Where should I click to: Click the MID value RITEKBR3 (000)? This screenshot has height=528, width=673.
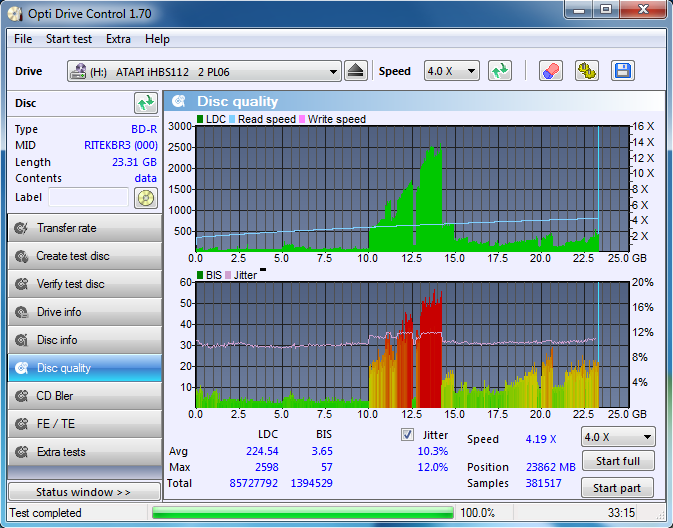click(121, 145)
